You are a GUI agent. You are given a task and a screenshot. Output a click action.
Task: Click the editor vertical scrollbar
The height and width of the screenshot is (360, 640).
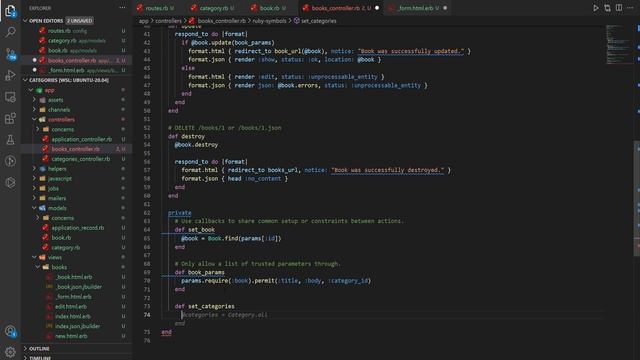point(636,199)
